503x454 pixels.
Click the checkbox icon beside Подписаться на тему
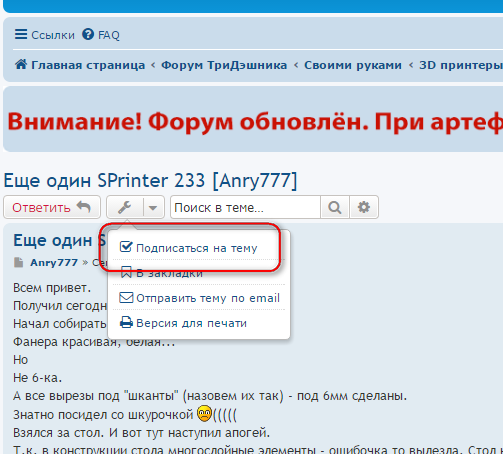tap(126, 247)
